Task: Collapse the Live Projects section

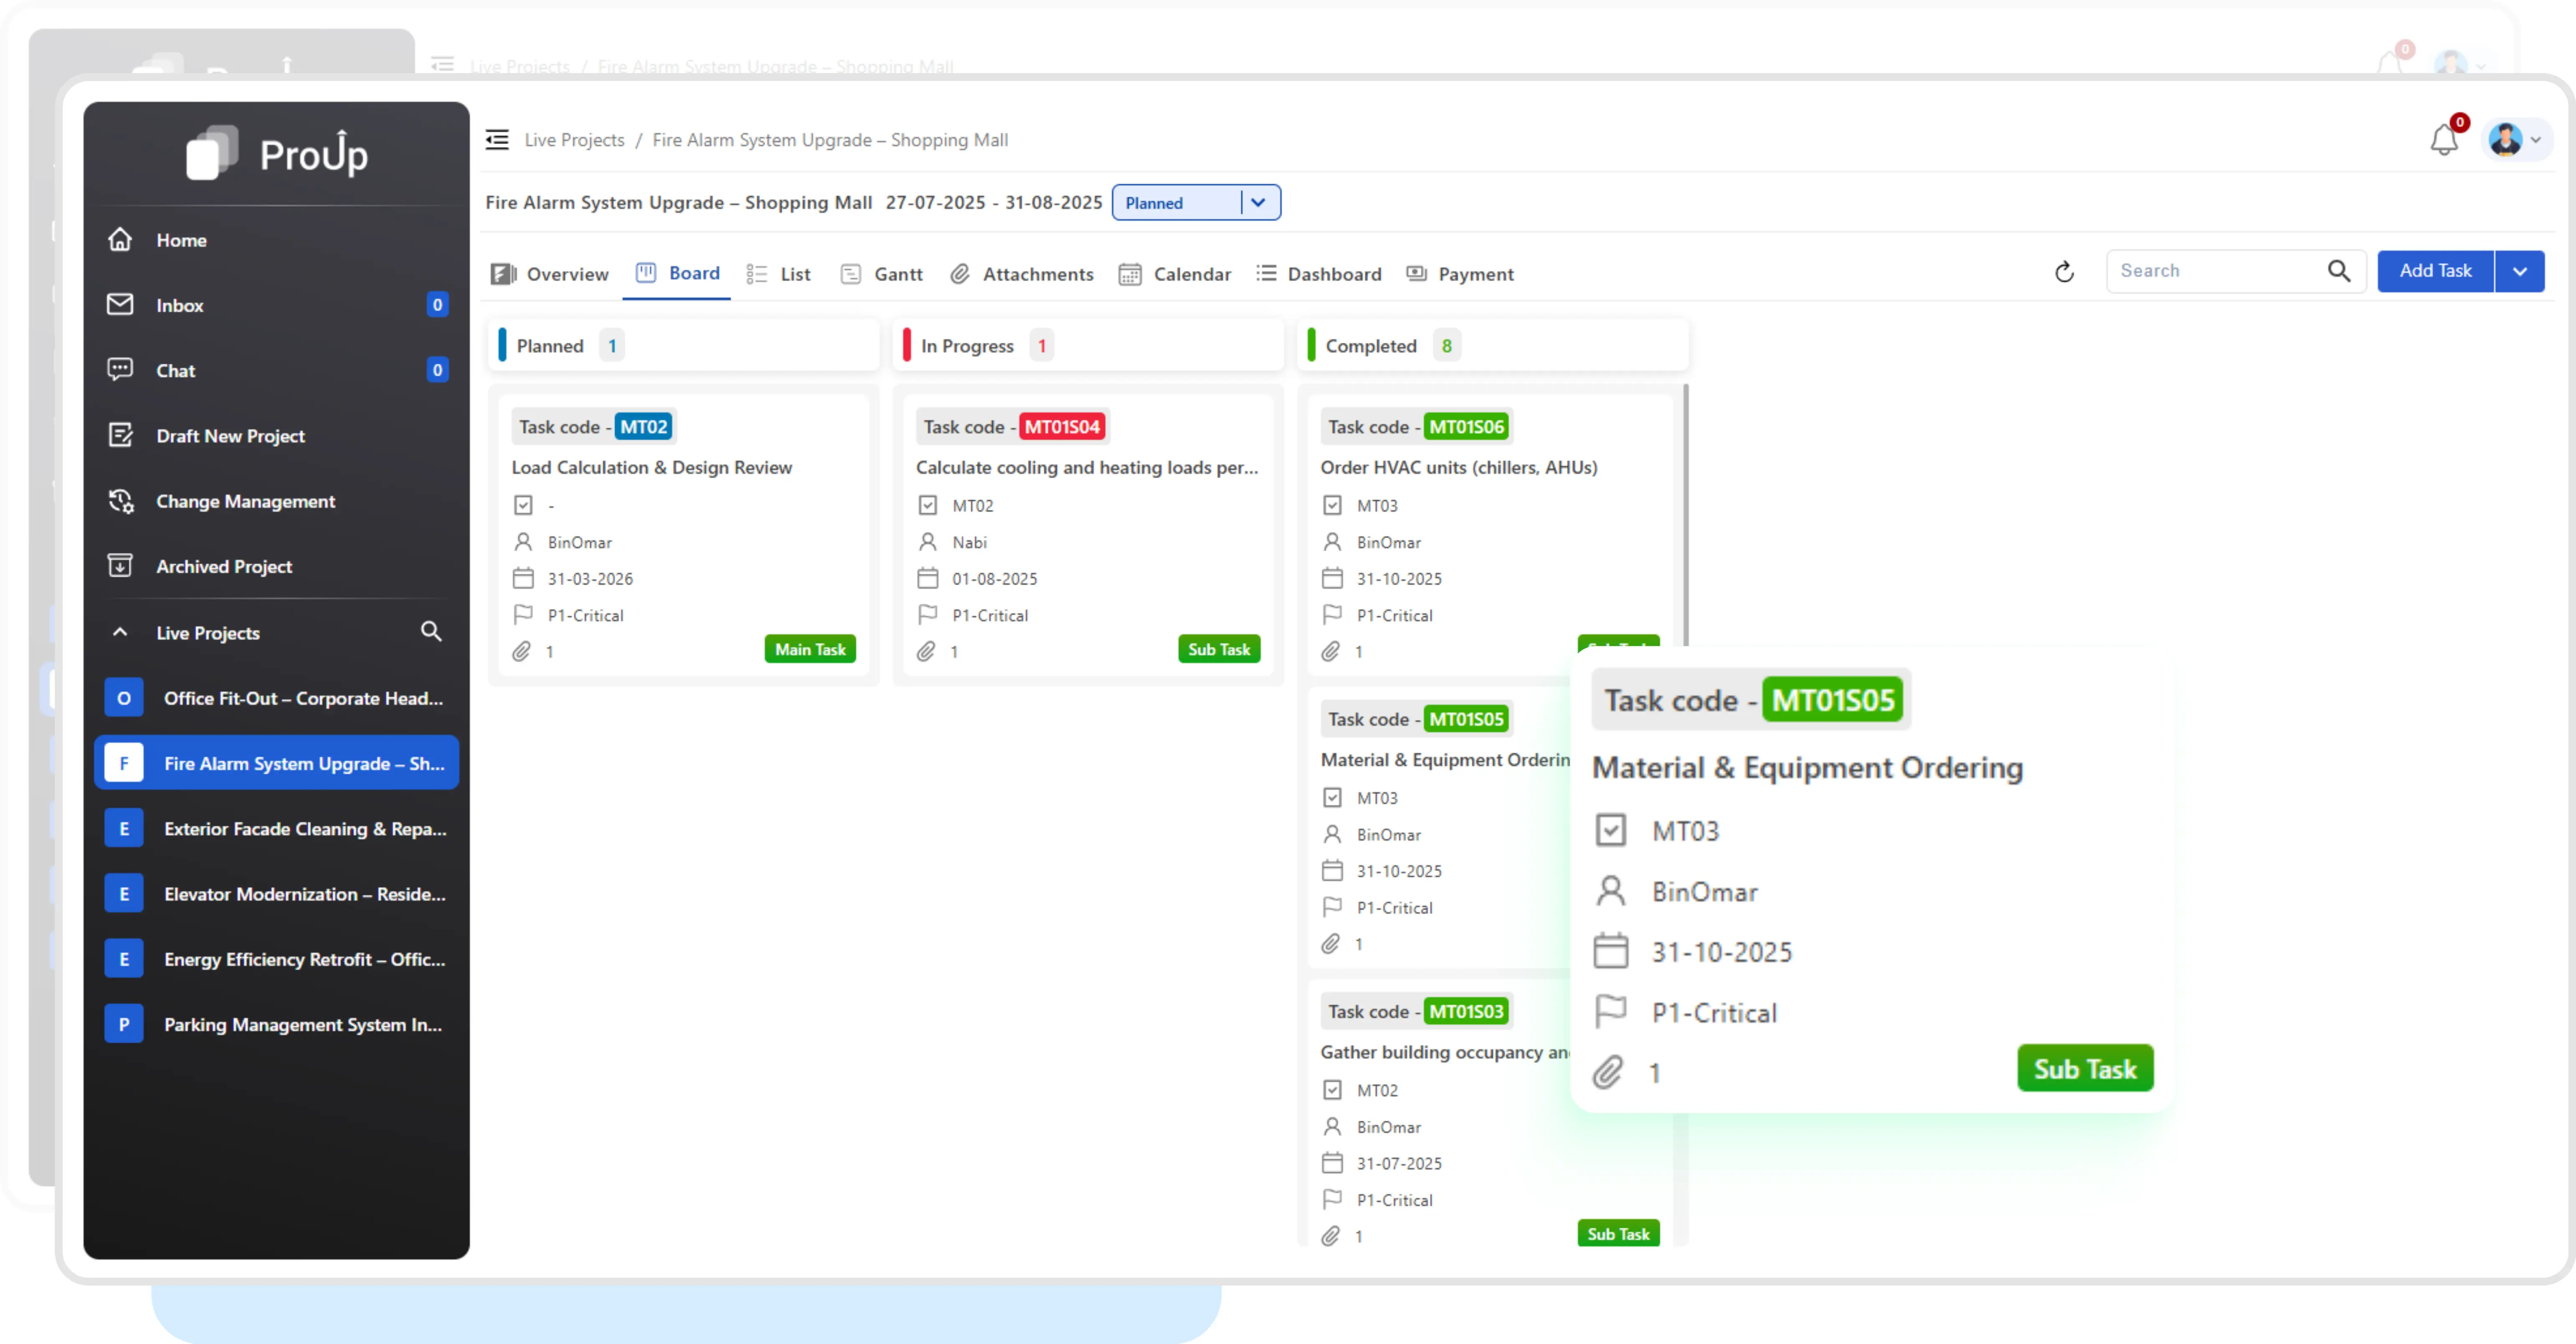Action: tap(120, 631)
